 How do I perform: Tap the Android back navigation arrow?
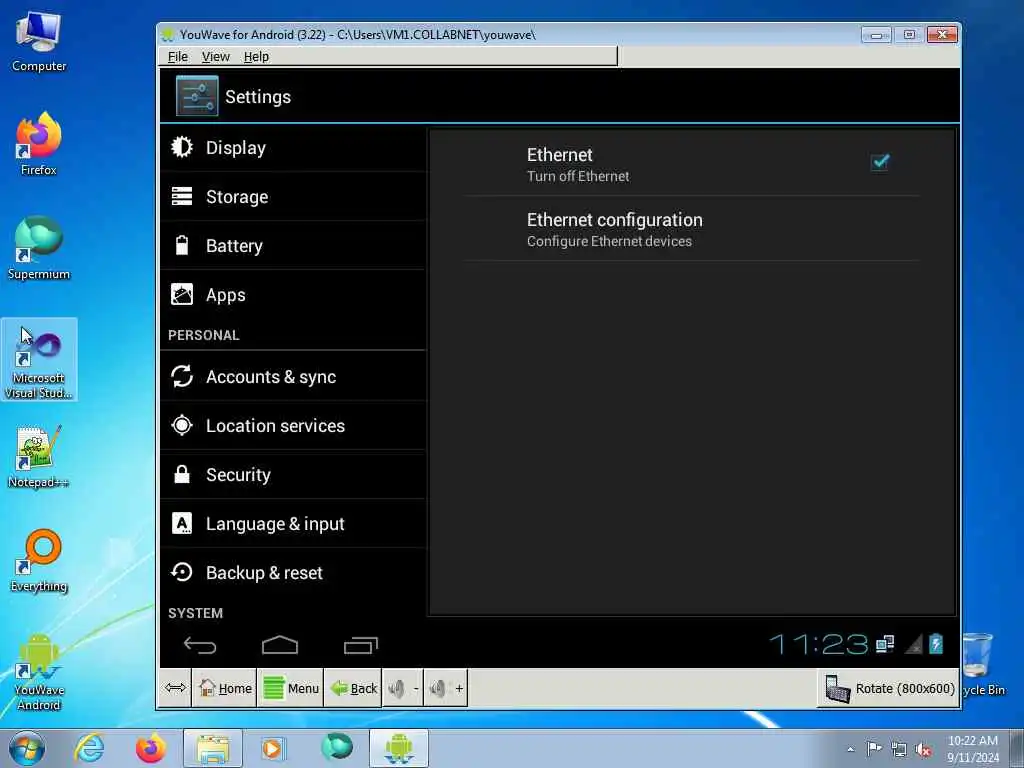coord(200,645)
